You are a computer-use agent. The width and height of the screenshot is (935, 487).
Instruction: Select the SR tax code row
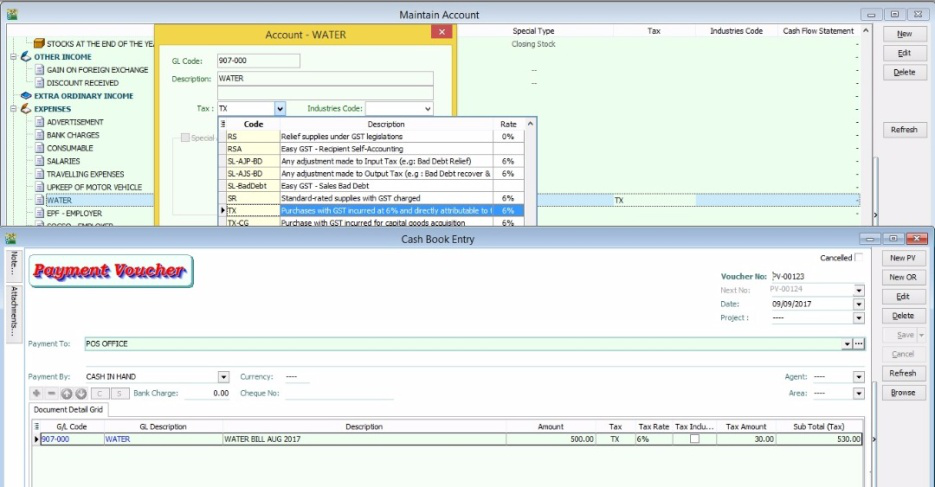[371, 198]
